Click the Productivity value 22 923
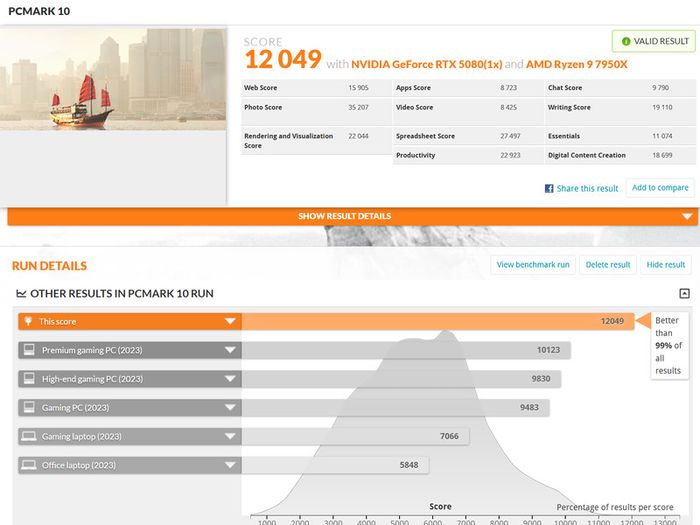 (510, 155)
